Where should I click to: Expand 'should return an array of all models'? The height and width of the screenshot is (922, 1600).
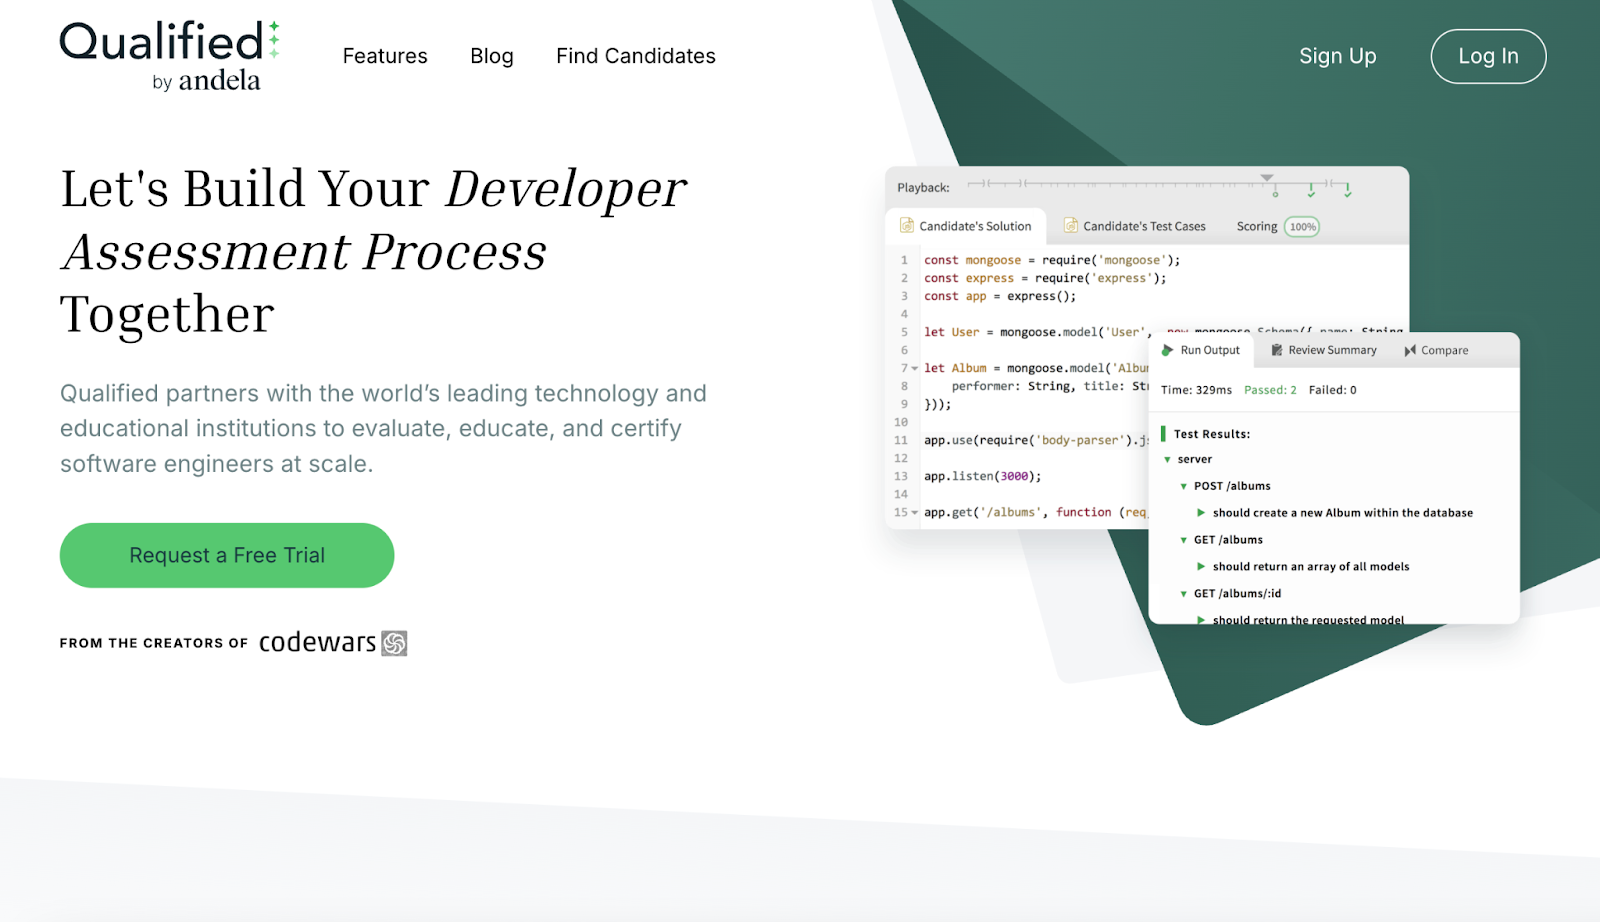[x=1201, y=567]
